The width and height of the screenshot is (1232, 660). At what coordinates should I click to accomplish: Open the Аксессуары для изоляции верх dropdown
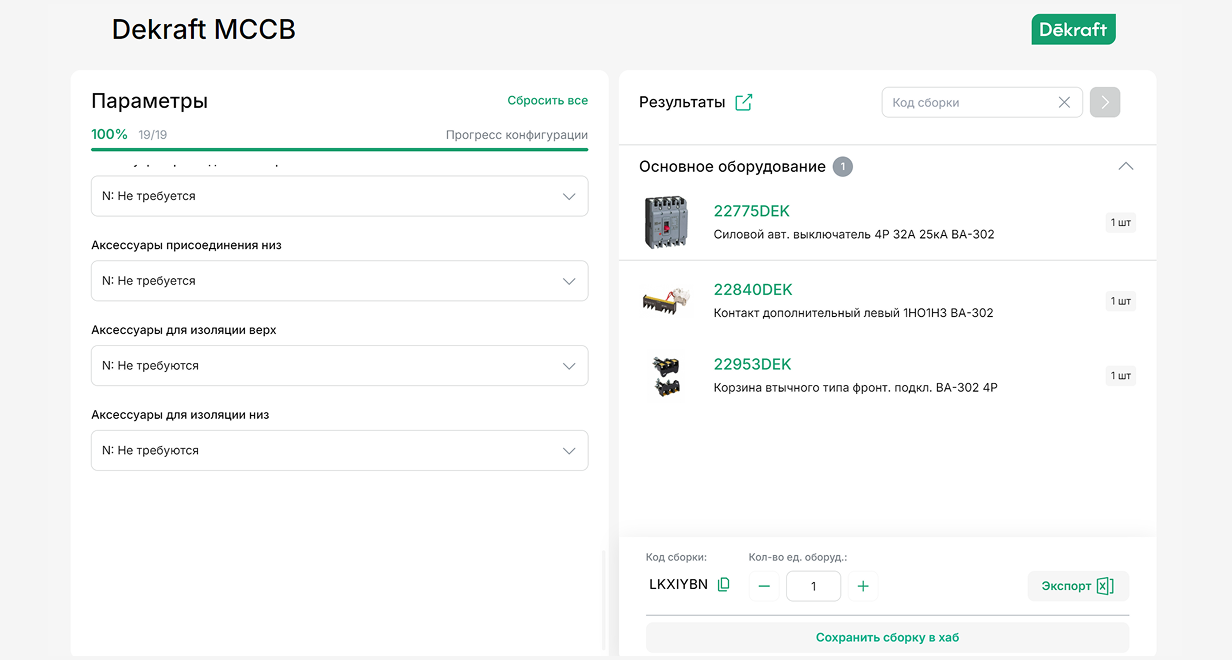point(339,366)
